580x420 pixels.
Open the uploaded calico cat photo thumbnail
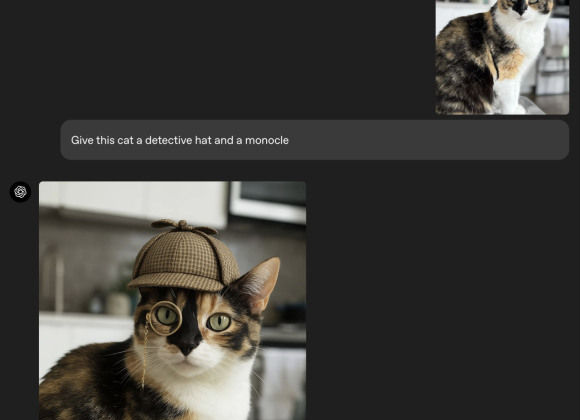[502, 57]
